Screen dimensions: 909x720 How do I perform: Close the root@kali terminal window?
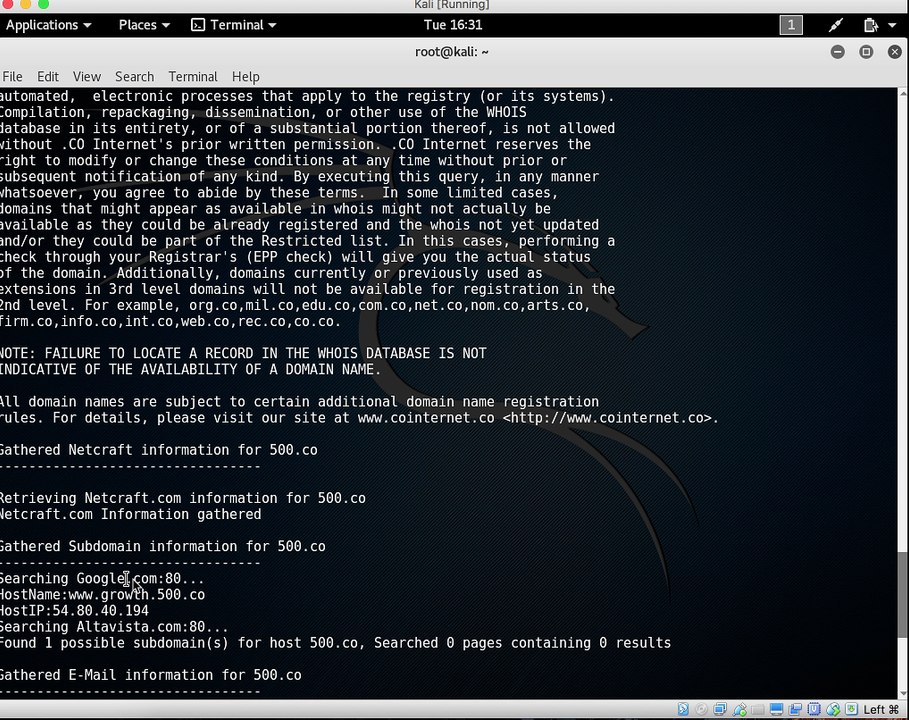click(x=895, y=52)
